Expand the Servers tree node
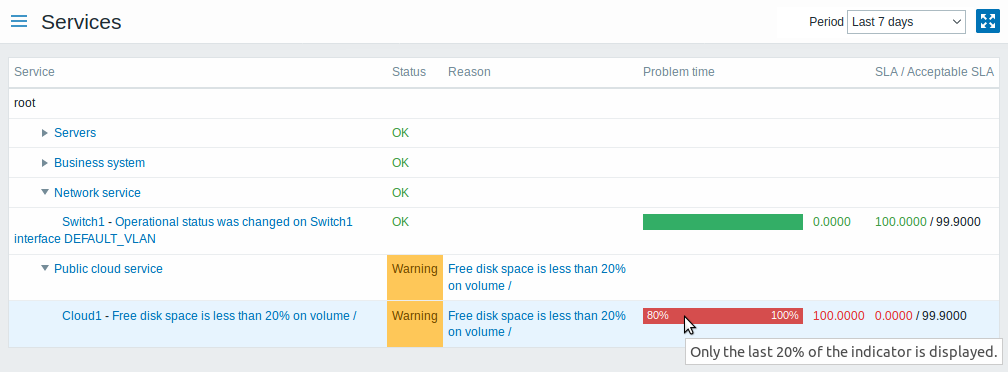1008x372 pixels. point(45,133)
